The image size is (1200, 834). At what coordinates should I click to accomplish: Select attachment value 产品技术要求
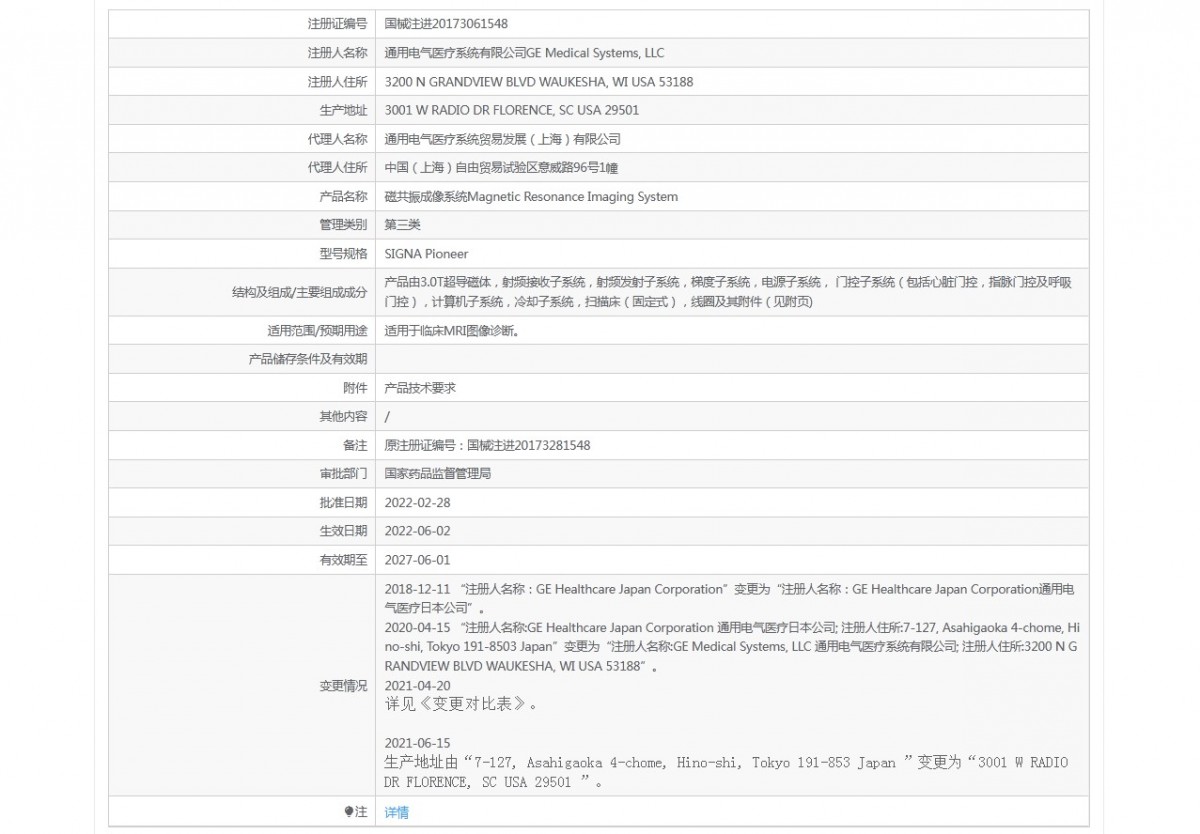pyautogui.click(x=420, y=388)
